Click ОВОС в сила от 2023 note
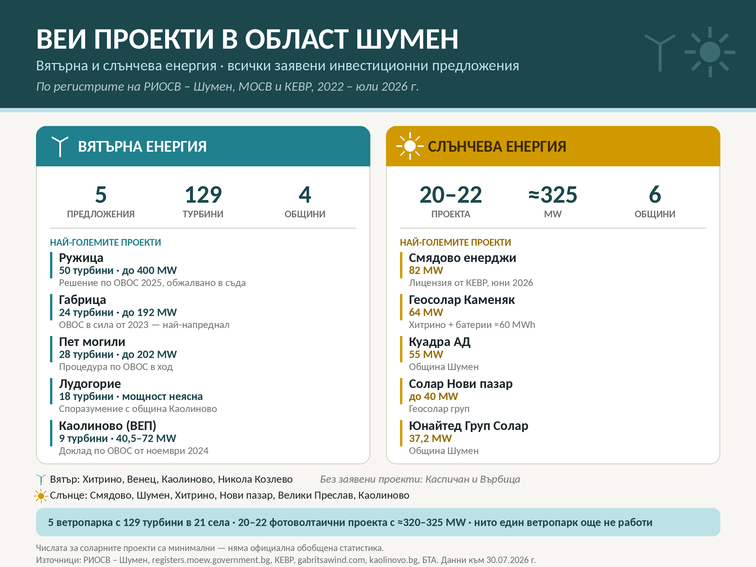The image size is (756, 567). (144, 325)
